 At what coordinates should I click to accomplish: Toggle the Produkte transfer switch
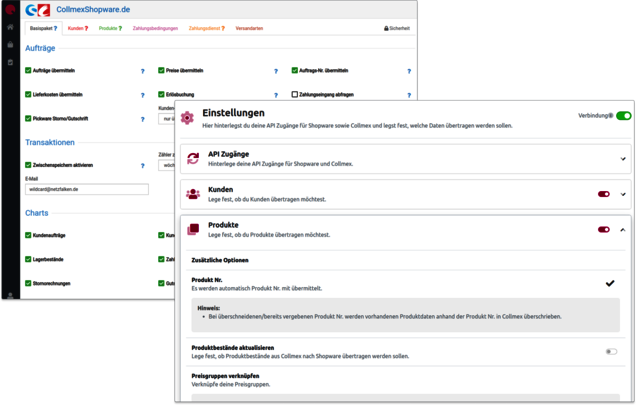pos(604,229)
